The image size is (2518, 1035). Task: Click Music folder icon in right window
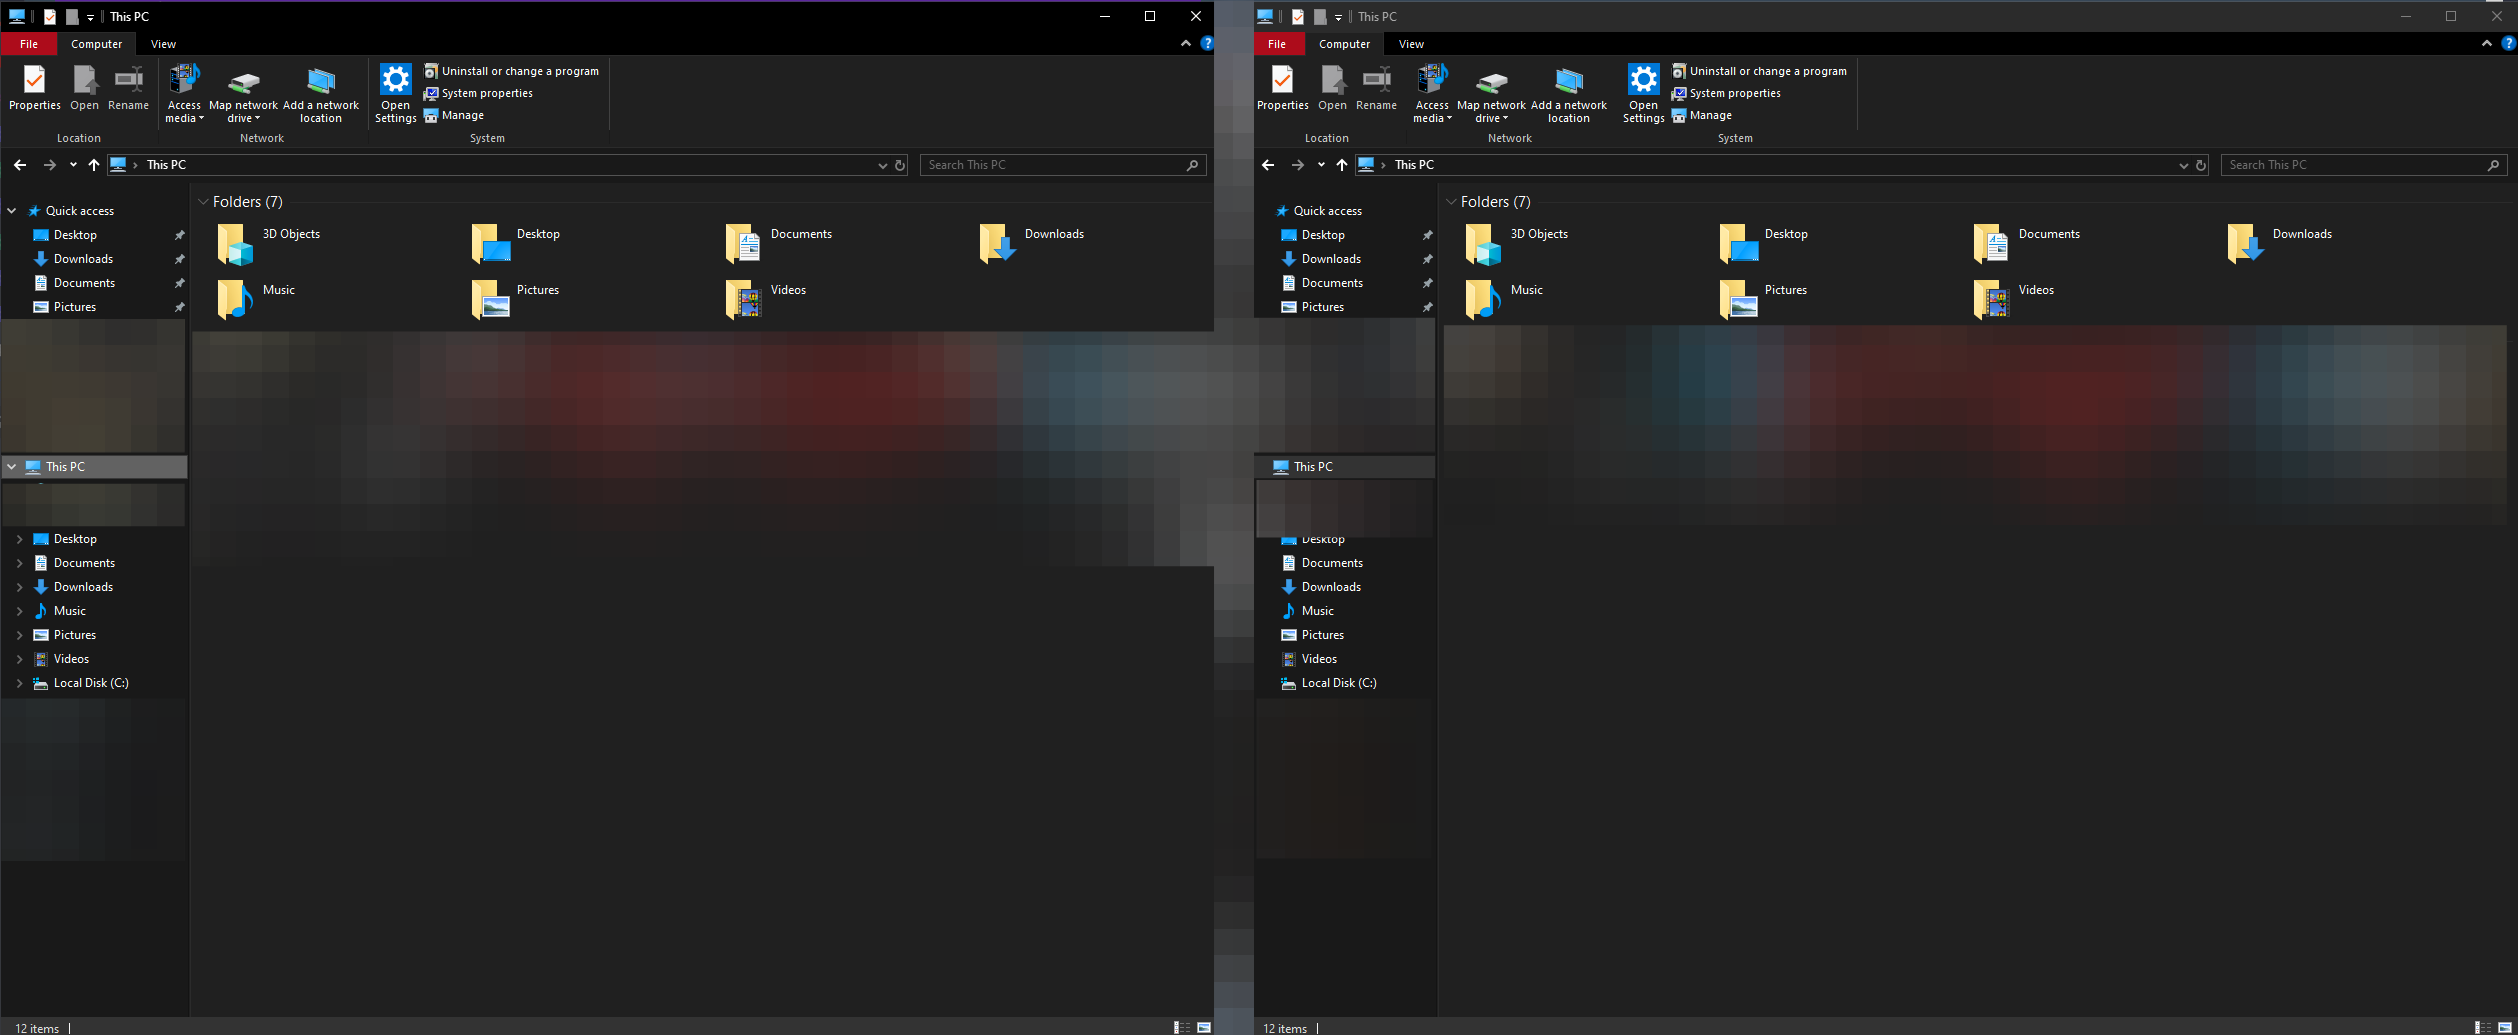click(x=1484, y=299)
